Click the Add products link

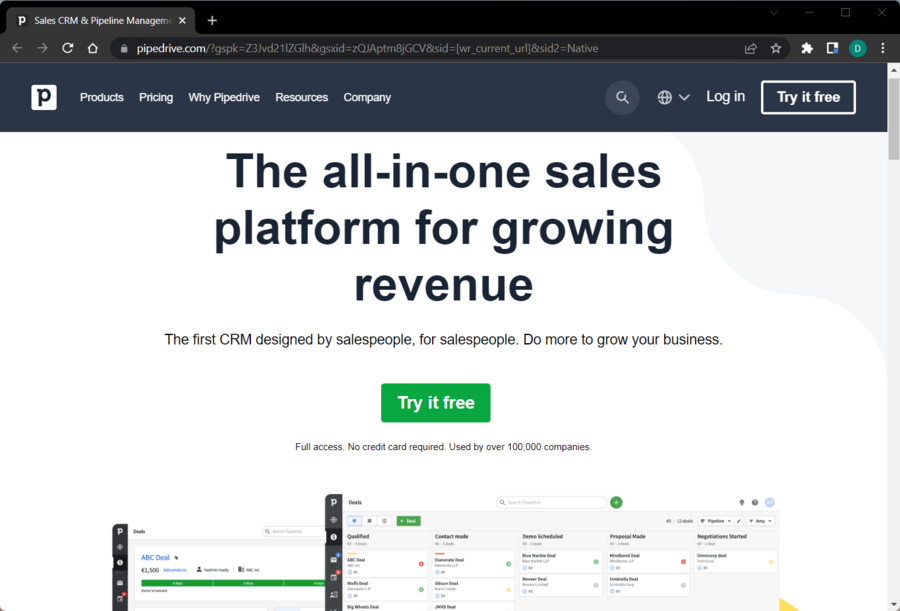point(175,570)
